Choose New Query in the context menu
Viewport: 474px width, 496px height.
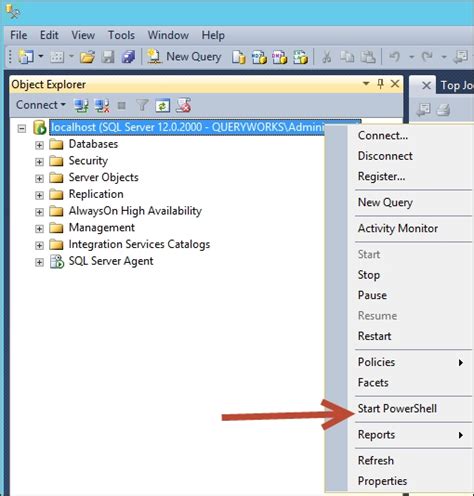(385, 202)
